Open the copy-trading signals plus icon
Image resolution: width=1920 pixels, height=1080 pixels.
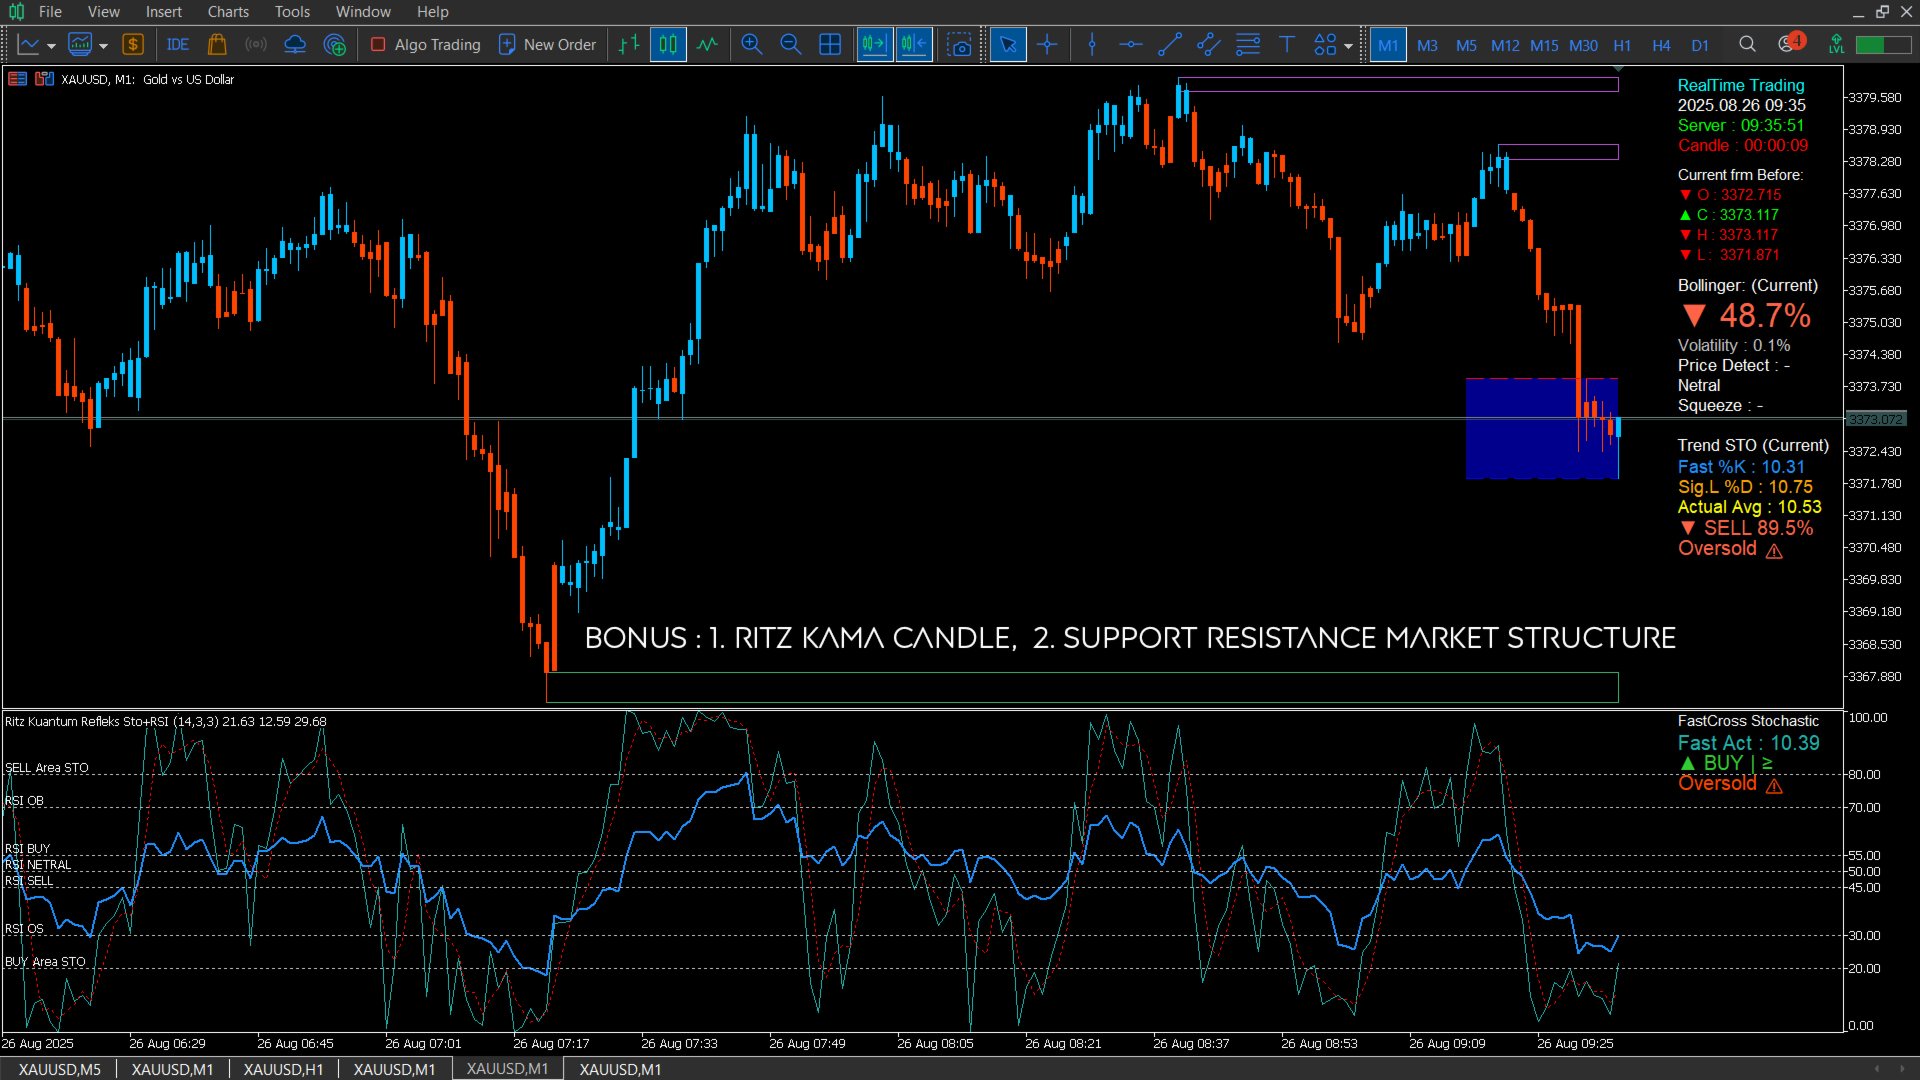click(x=335, y=45)
